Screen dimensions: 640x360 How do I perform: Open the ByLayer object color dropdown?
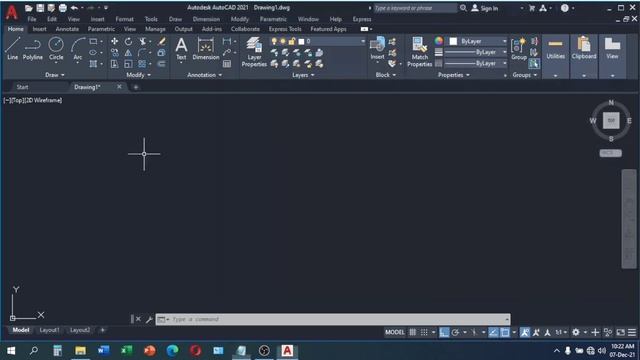click(x=505, y=41)
